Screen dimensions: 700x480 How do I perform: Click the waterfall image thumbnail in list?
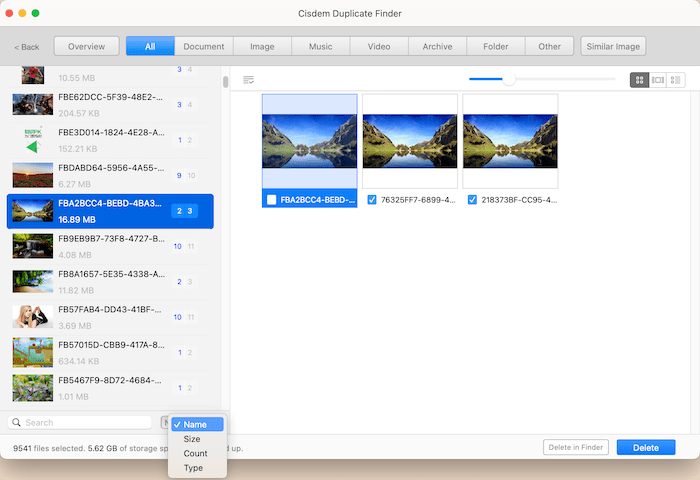[32, 246]
